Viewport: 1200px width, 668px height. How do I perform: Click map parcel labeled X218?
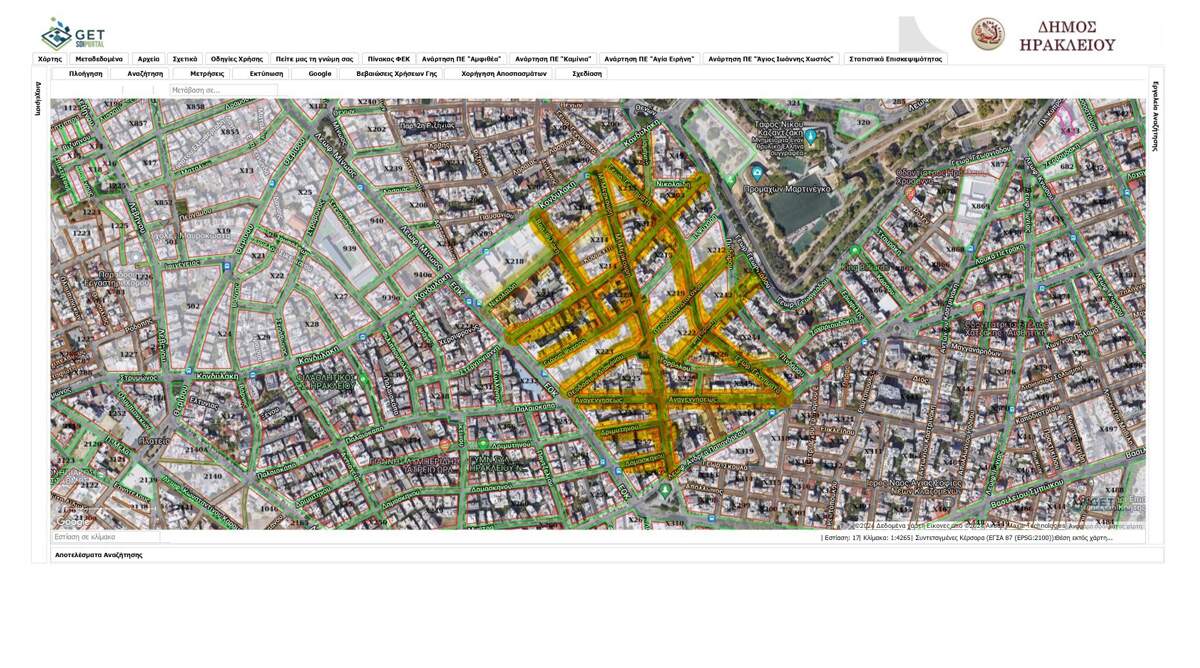tap(514, 261)
